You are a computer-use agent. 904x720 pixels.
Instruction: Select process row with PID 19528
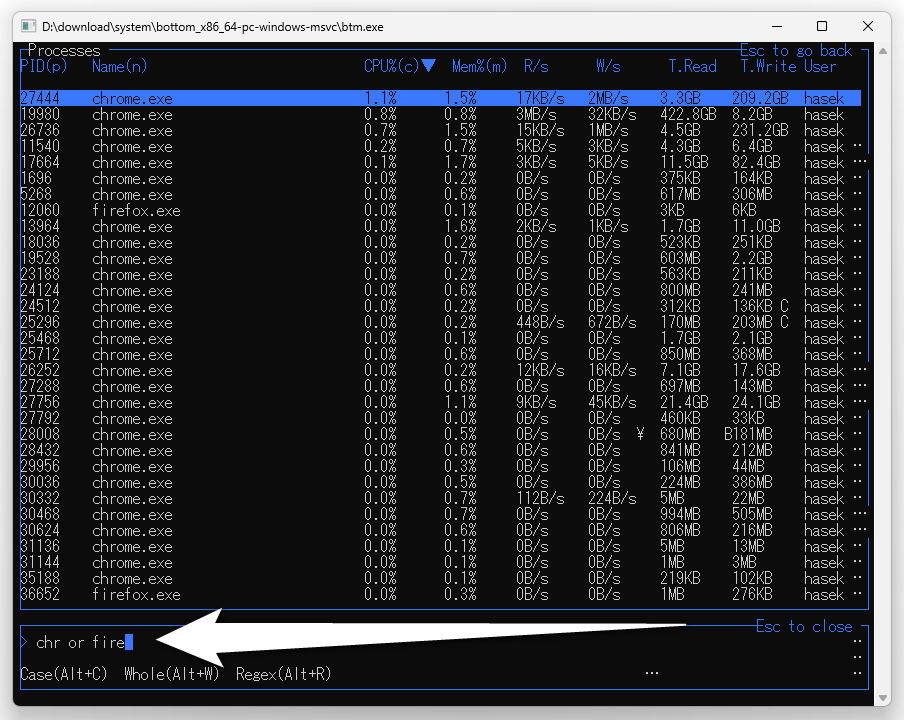pos(440,258)
